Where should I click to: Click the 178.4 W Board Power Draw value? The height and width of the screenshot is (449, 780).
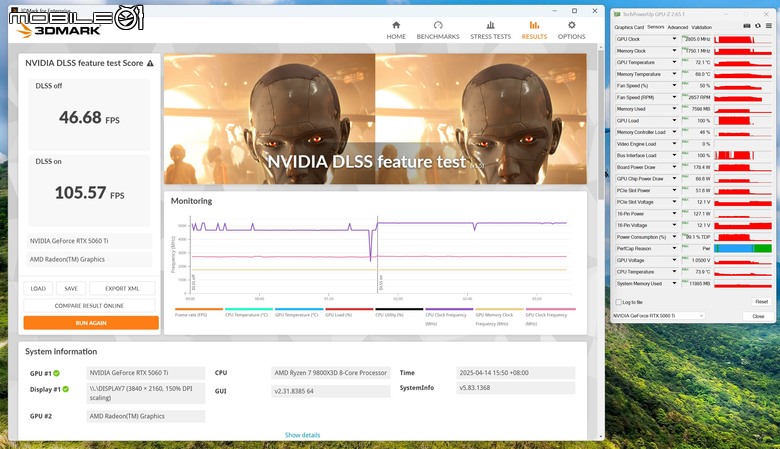click(701, 167)
